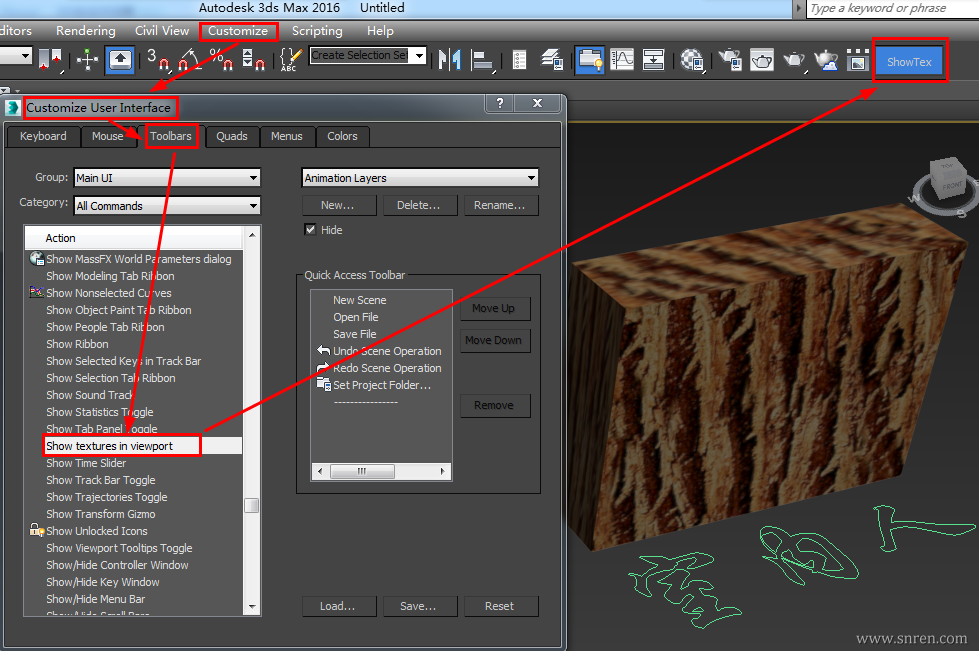Click the Reset button
The height and width of the screenshot is (651, 979).
click(x=499, y=606)
